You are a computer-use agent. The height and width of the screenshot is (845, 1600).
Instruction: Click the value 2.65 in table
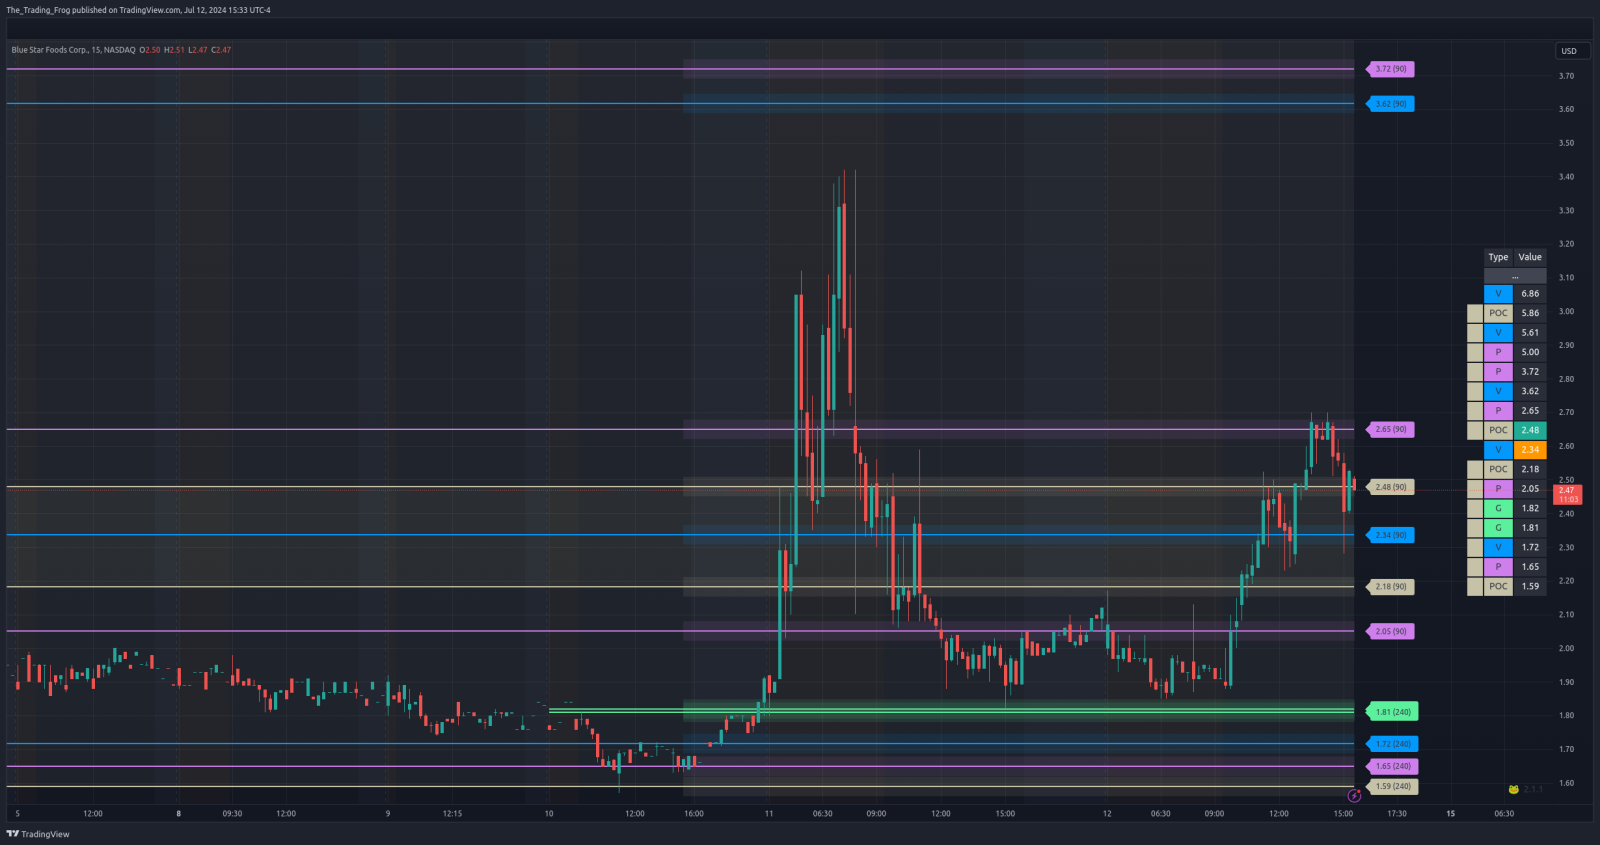tap(1530, 411)
